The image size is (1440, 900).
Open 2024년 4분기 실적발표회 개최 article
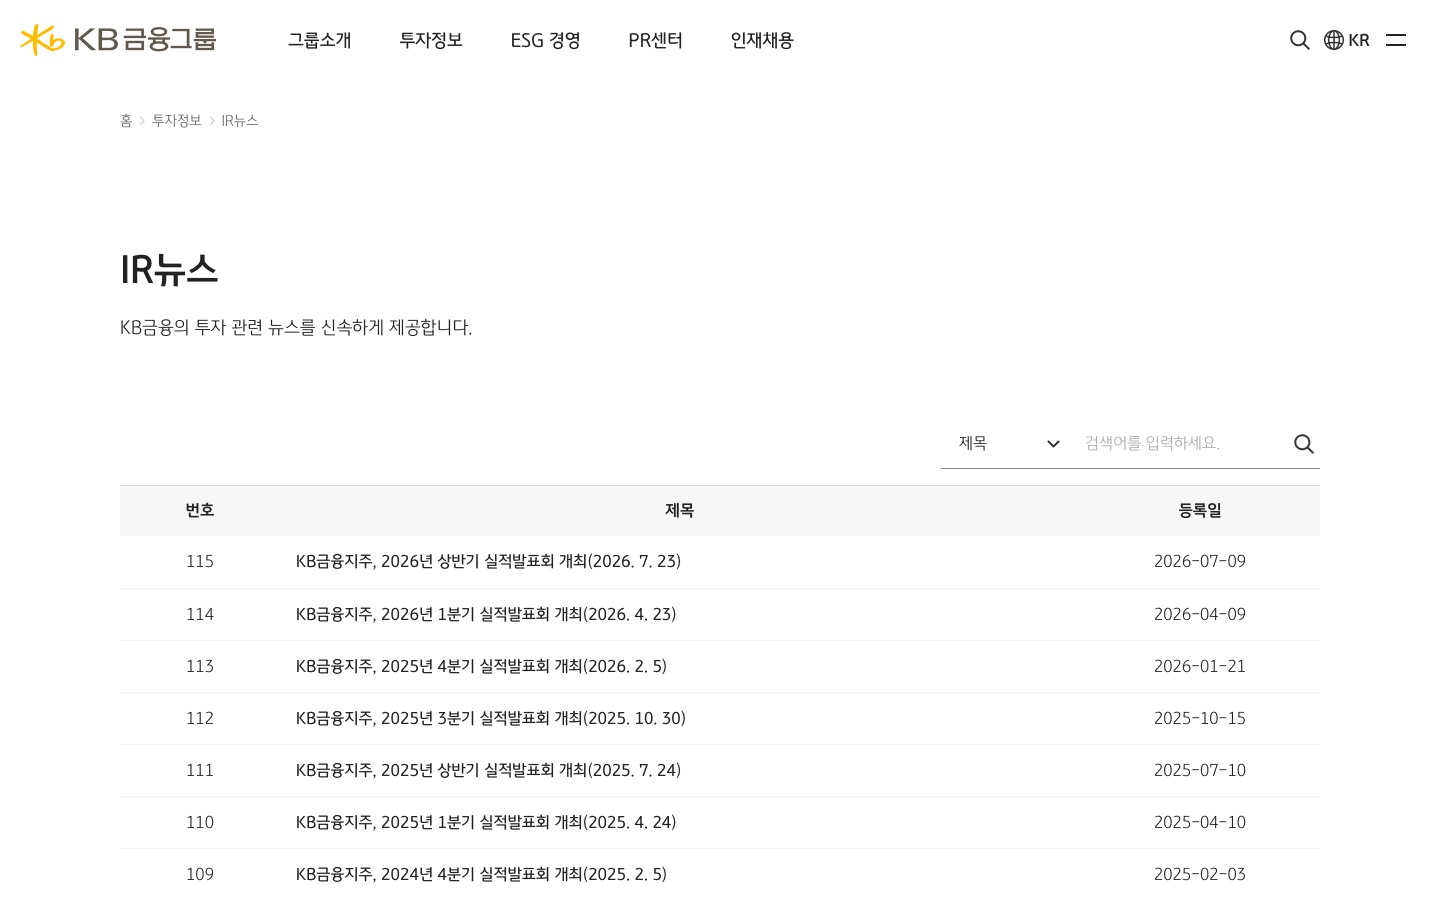pyautogui.click(x=481, y=874)
